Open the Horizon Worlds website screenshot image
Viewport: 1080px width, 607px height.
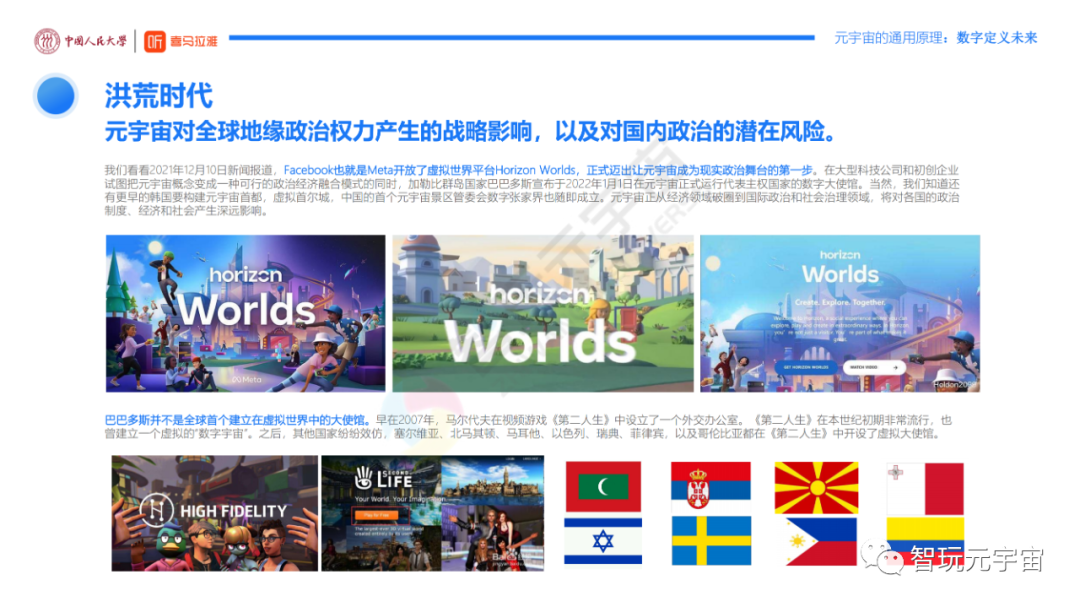coord(840,313)
